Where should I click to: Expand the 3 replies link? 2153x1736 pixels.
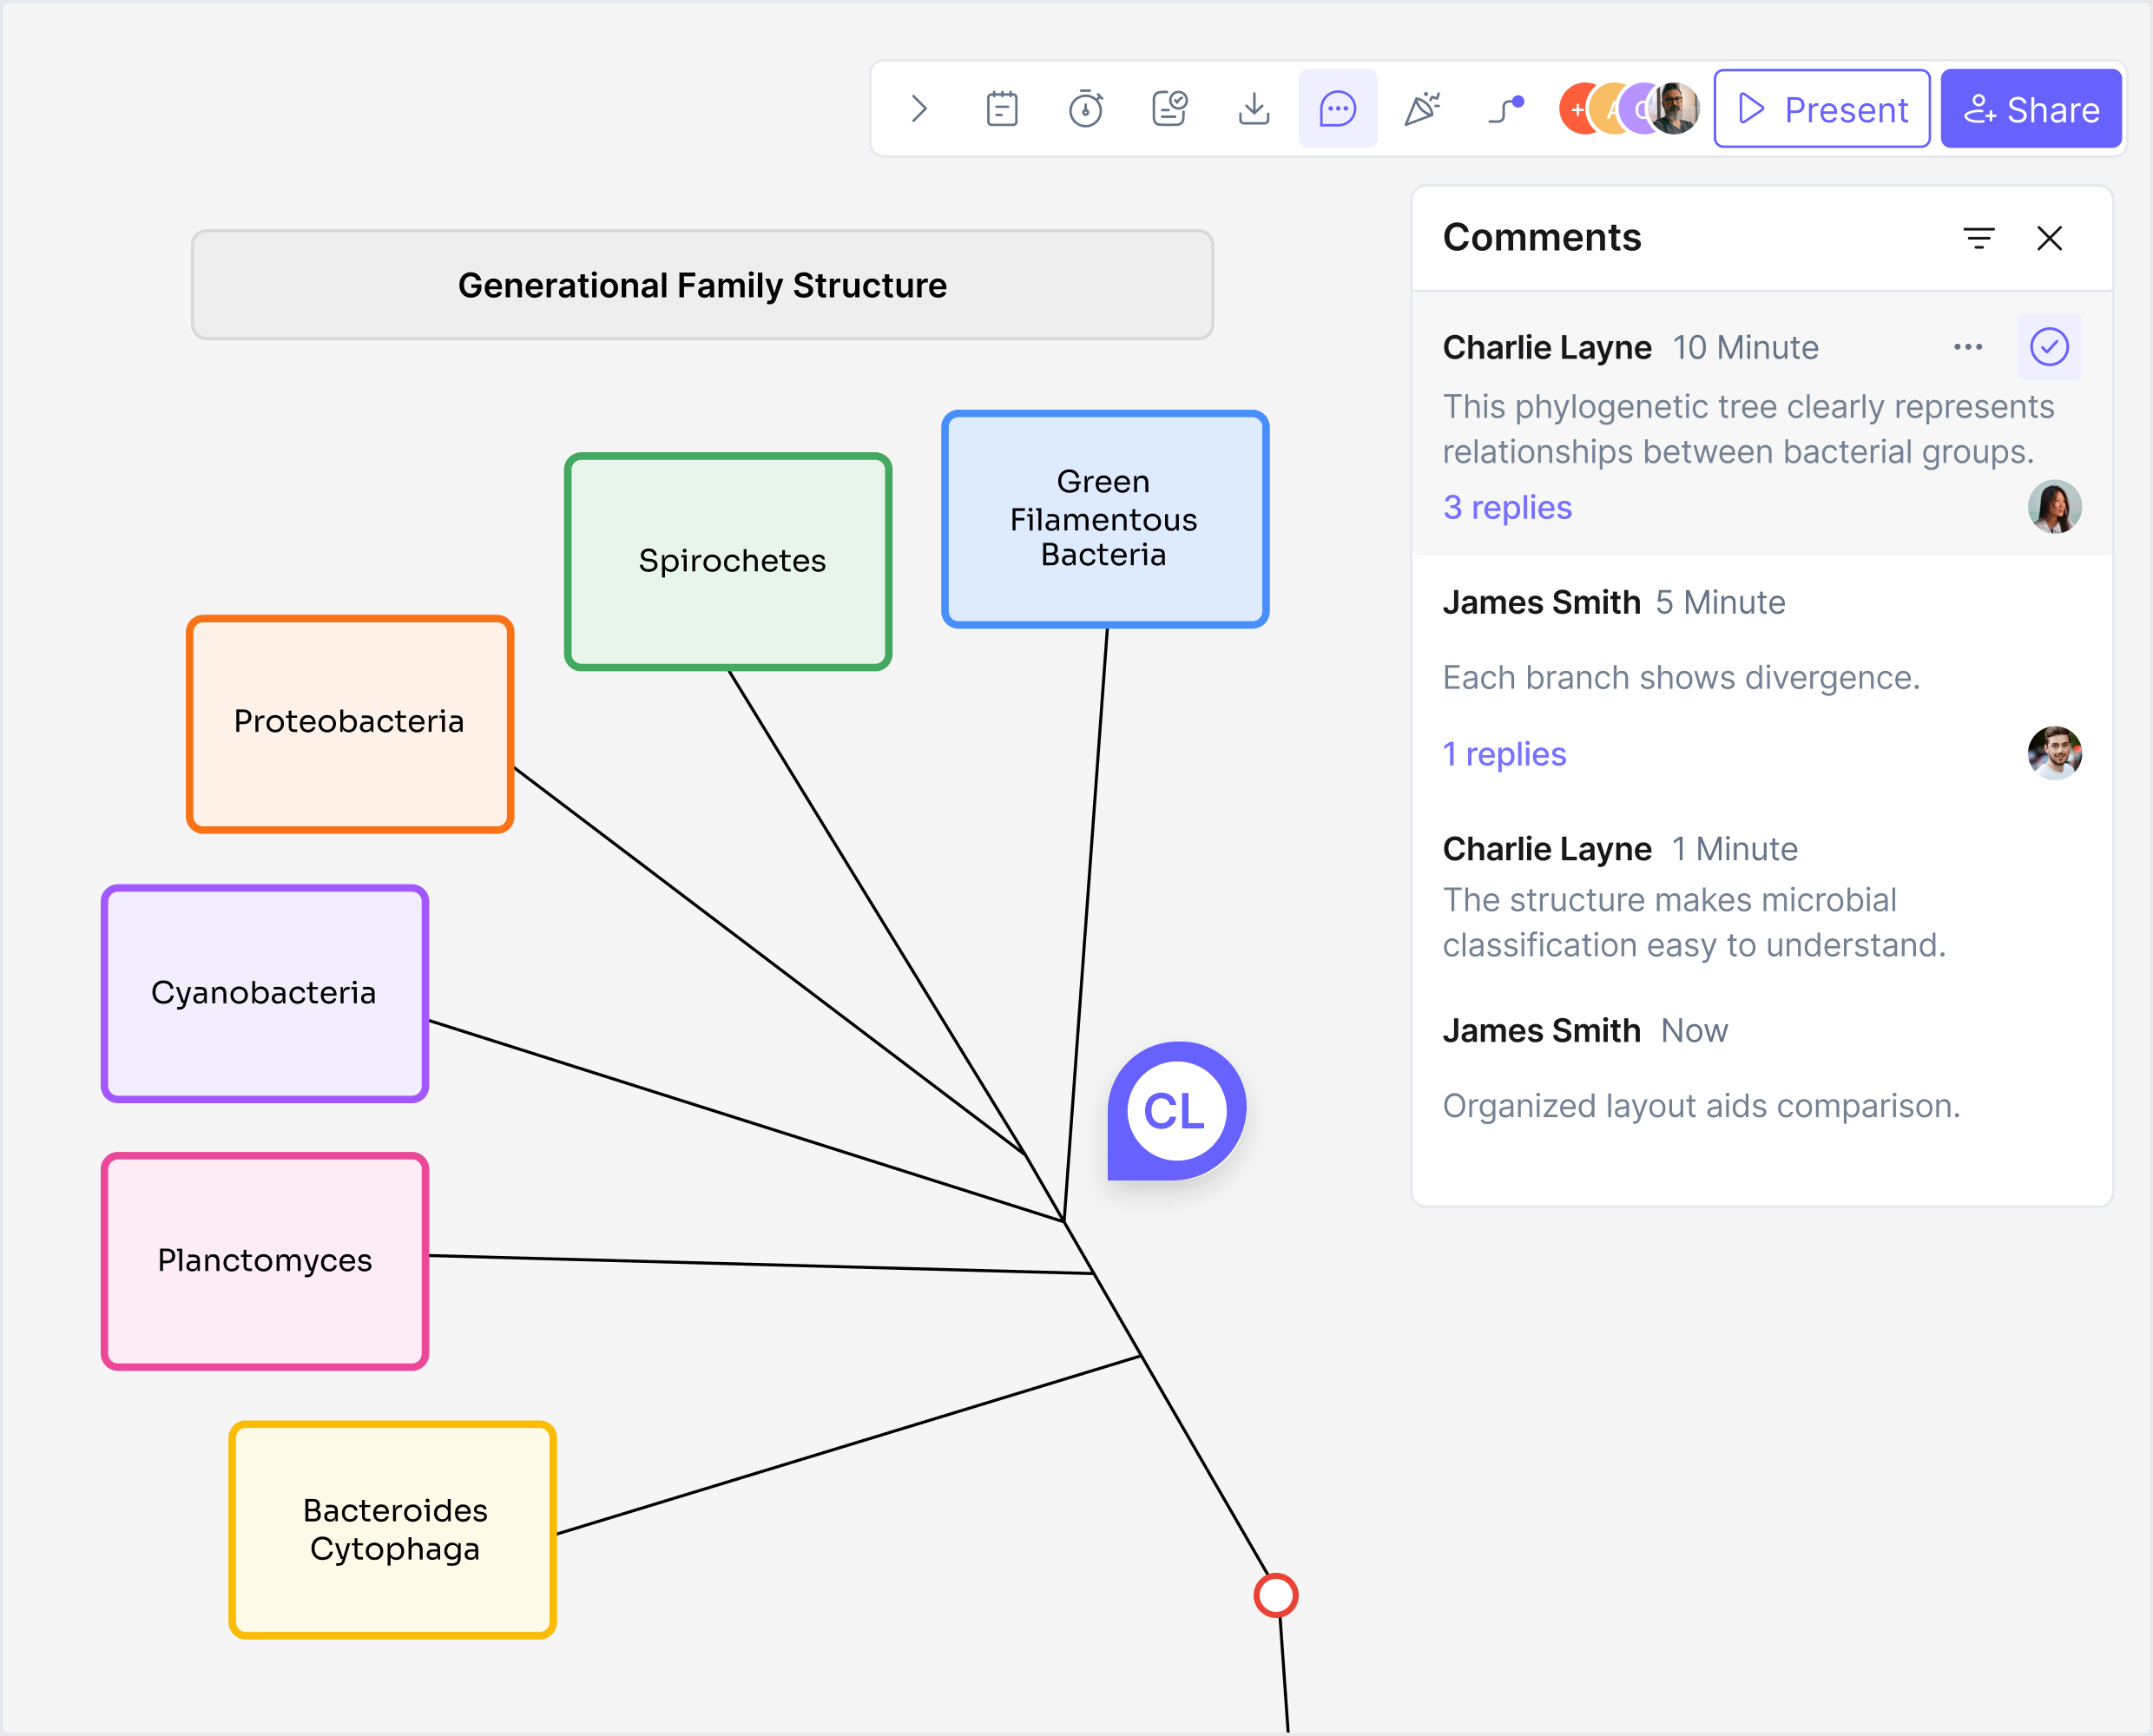tap(1507, 508)
